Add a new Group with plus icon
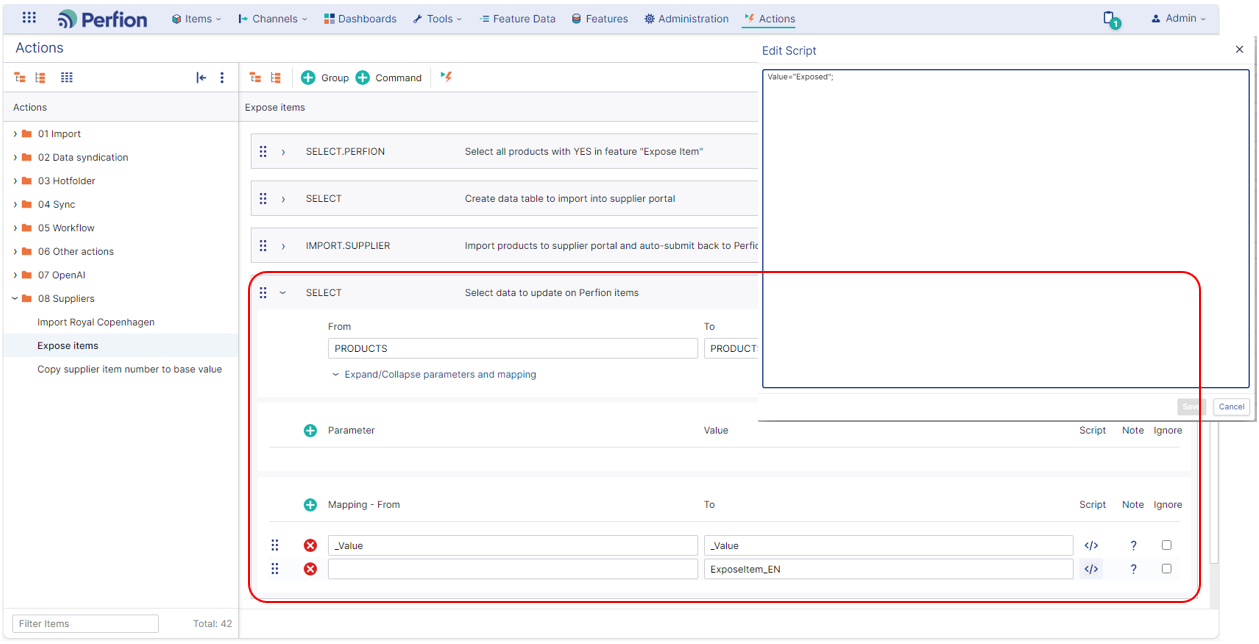The height and width of the screenshot is (644, 1259). [308, 77]
